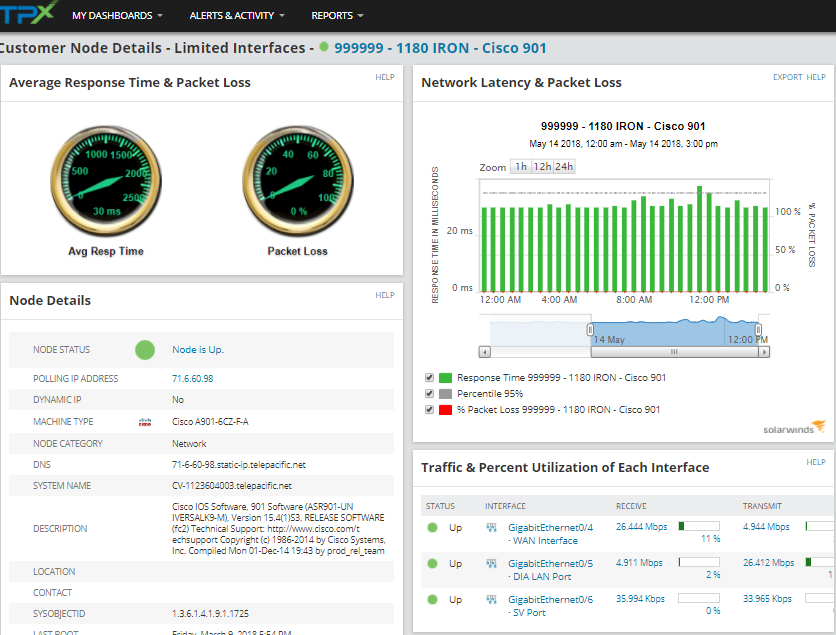Screen dimensions: 836x635
Task: Click the 0 % receive utilization bar
Action: tap(699, 598)
